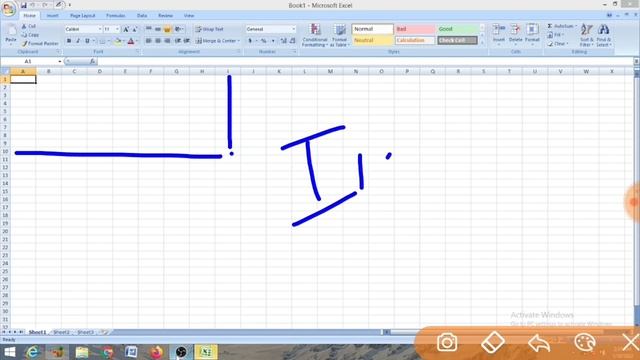Open the General number format dropdown
640x360 pixels.
point(293,29)
